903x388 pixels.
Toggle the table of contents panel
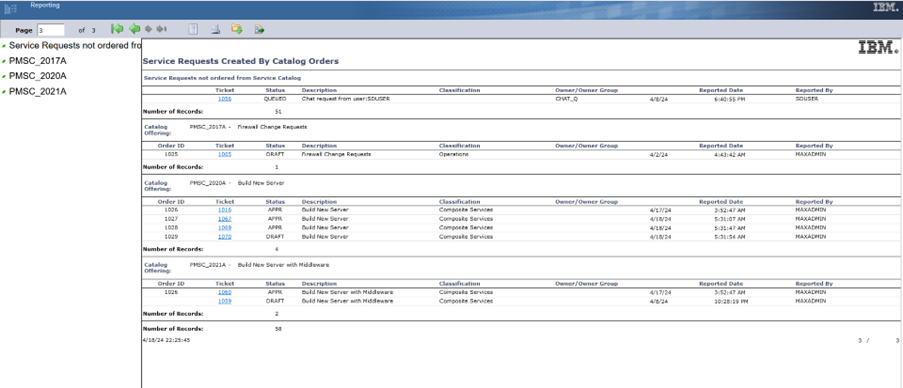pos(194,29)
